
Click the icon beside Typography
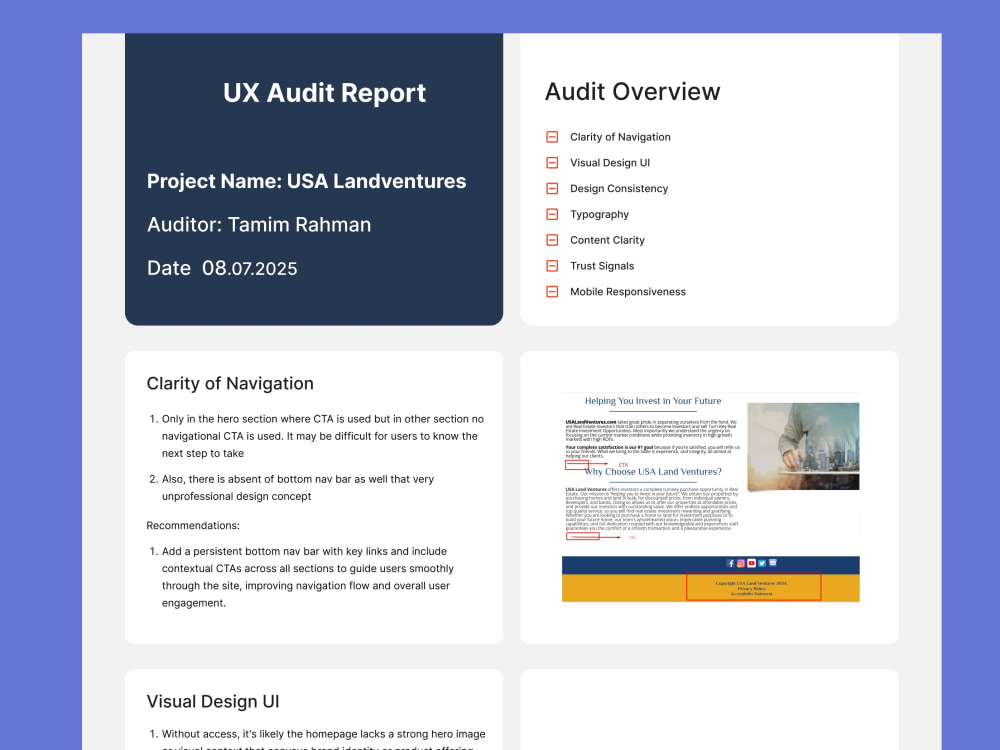[x=552, y=214]
